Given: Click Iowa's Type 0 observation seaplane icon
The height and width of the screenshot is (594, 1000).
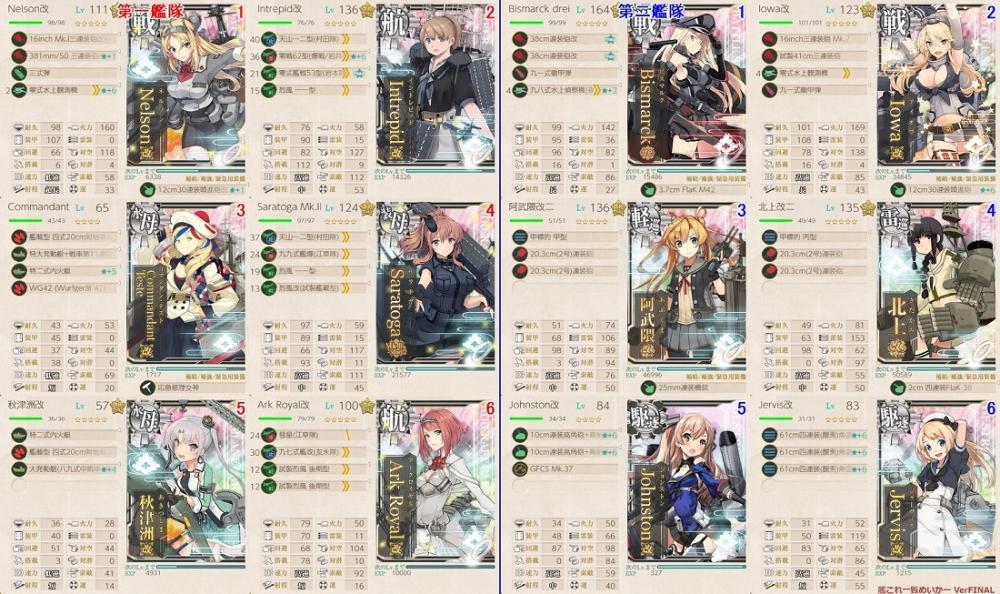Looking at the screenshot, I should [770, 73].
